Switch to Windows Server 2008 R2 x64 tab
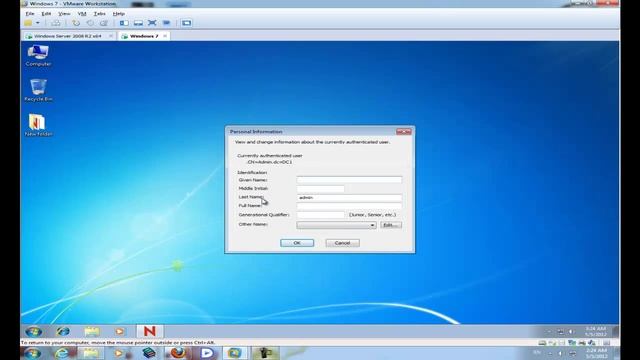The image size is (640, 360). point(67,36)
